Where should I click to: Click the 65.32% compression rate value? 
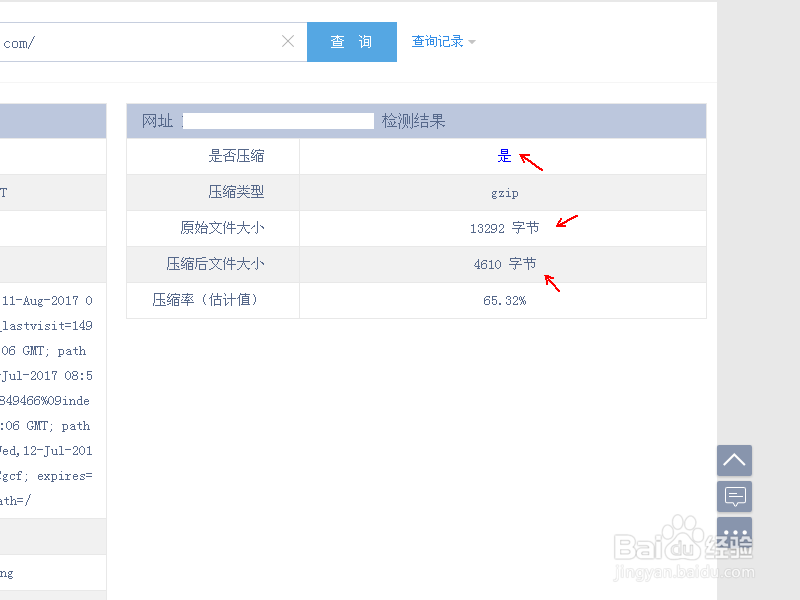click(x=505, y=300)
